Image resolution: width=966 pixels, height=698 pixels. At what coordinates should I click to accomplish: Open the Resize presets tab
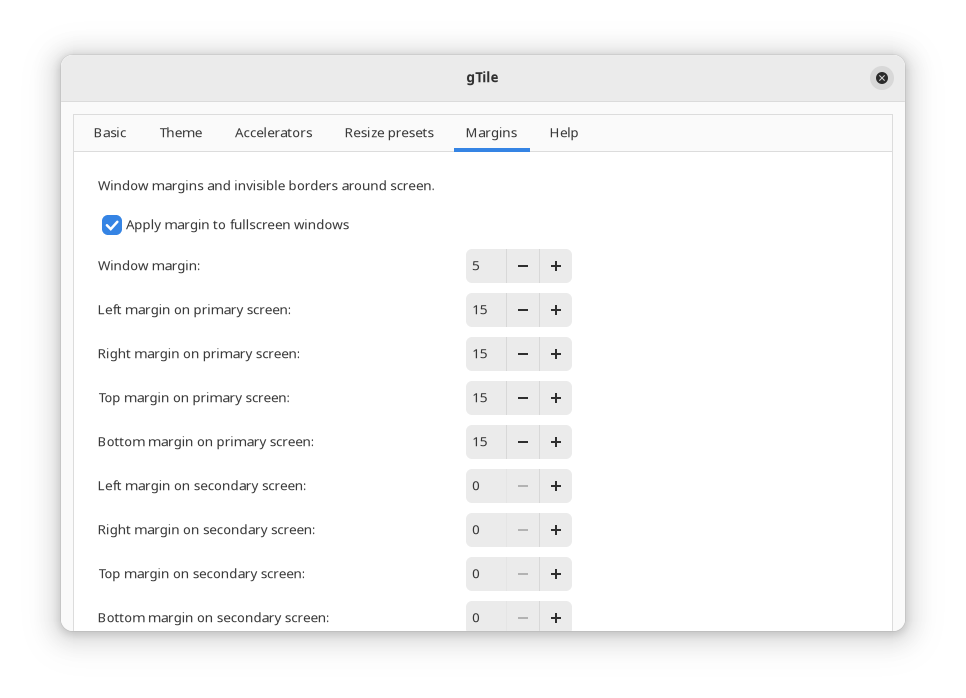(x=389, y=133)
